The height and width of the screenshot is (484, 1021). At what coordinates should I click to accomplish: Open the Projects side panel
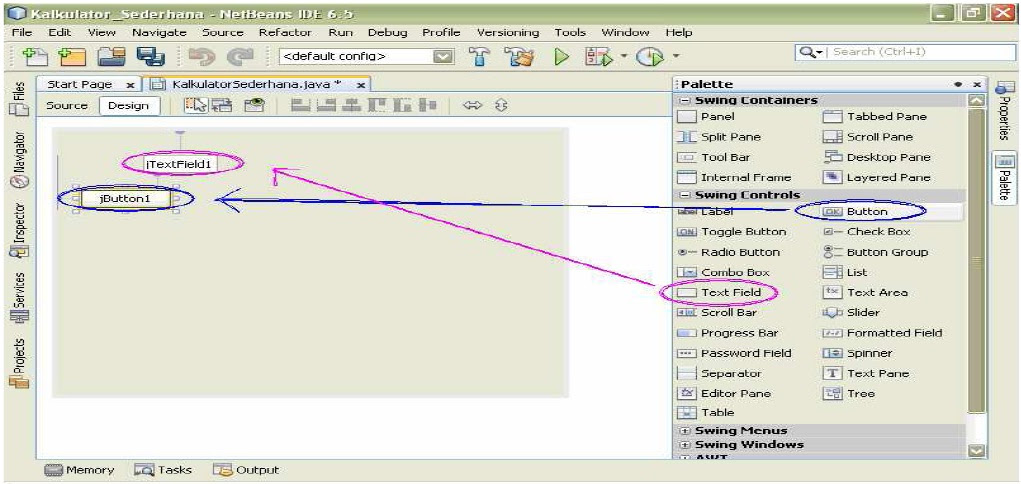click(19, 363)
